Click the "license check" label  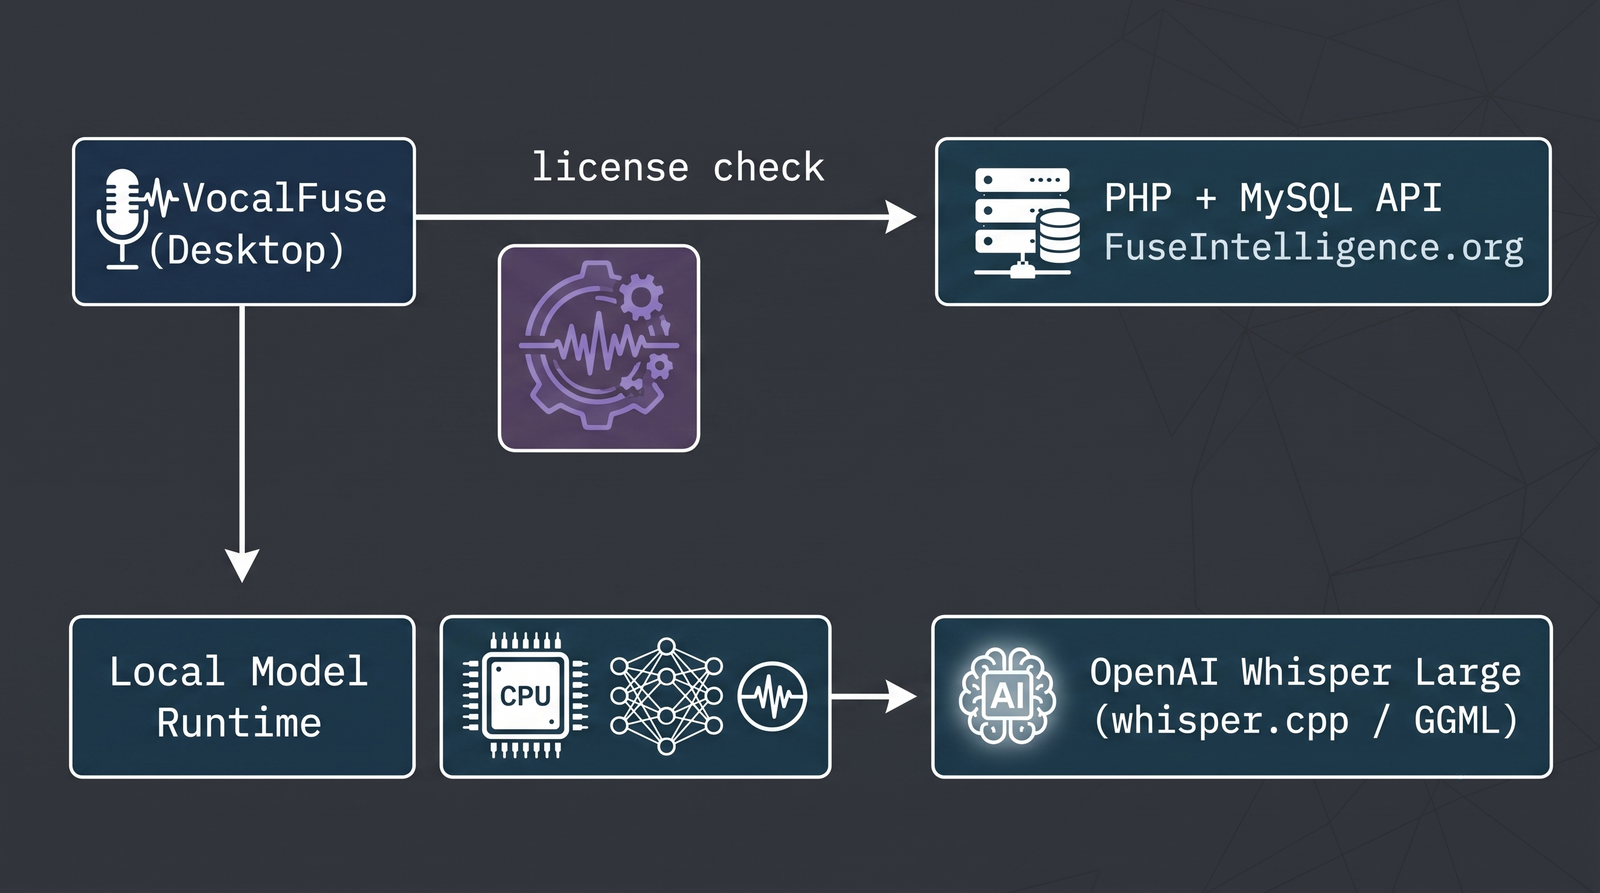678,167
